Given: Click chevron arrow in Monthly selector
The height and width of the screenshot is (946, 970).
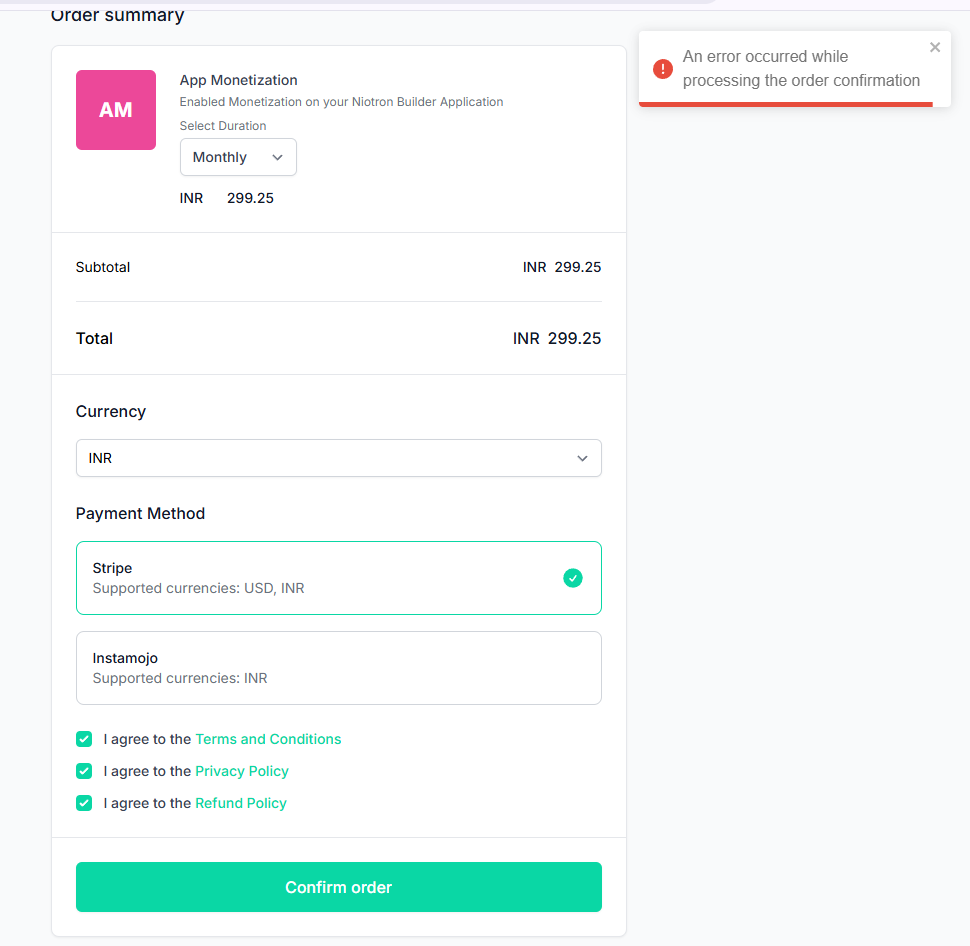Looking at the screenshot, I should tap(278, 157).
